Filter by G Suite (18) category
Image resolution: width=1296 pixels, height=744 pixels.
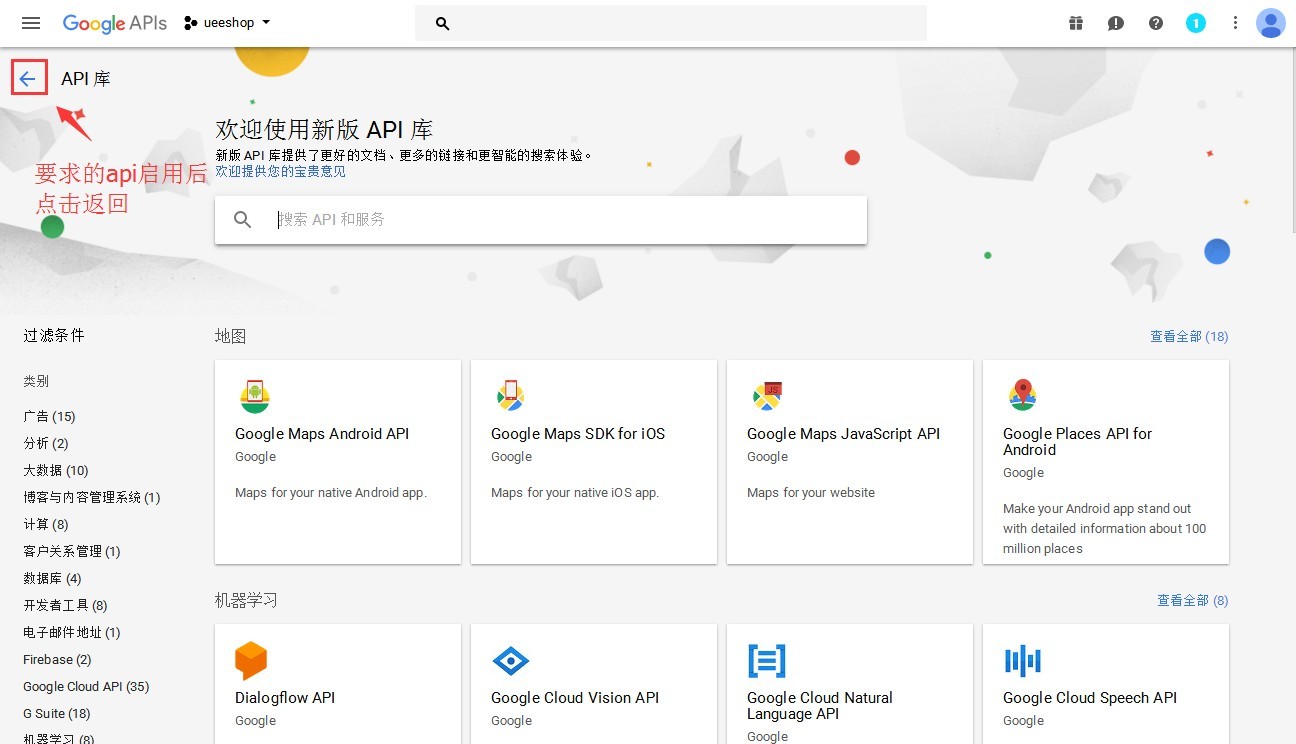coord(57,713)
